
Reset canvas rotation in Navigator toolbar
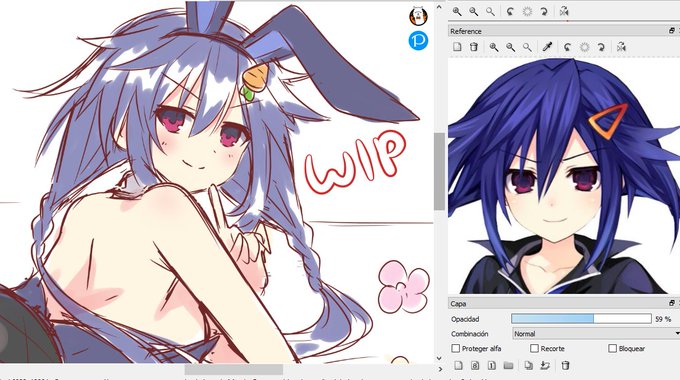527,12
